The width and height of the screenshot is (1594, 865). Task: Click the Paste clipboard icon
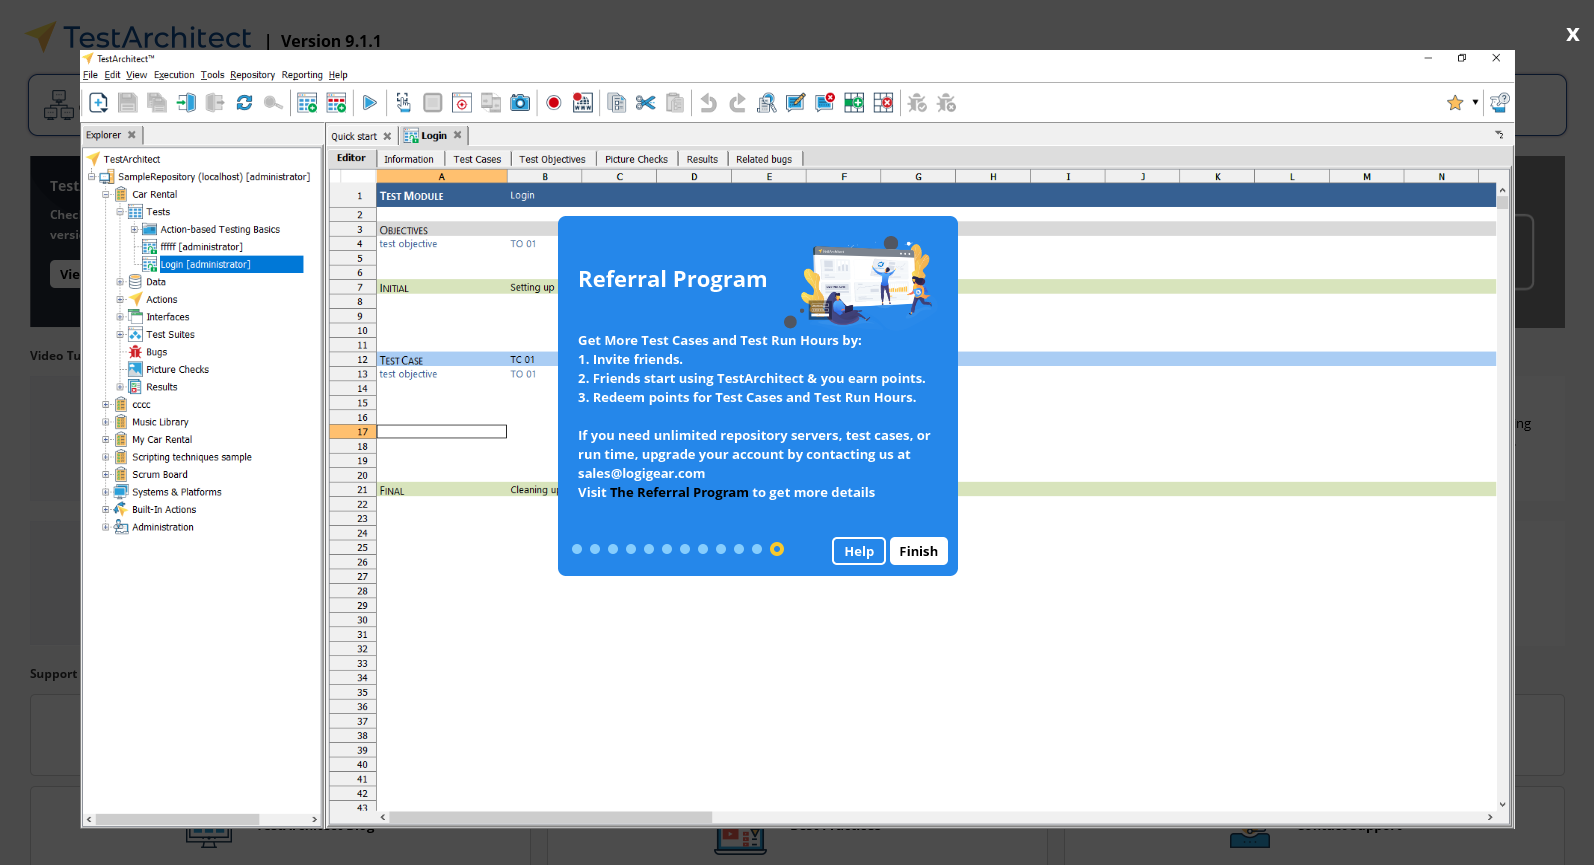(x=675, y=102)
